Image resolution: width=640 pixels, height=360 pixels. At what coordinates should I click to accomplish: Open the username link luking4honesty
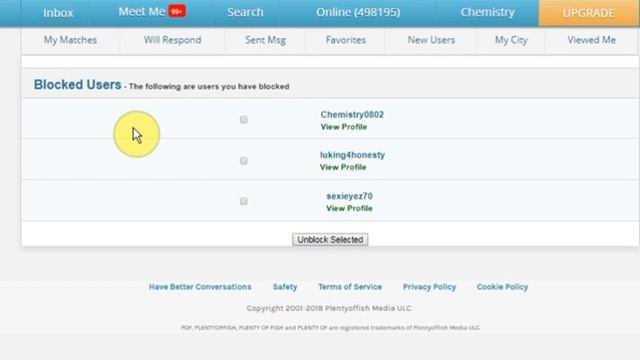pyautogui.click(x=352, y=155)
